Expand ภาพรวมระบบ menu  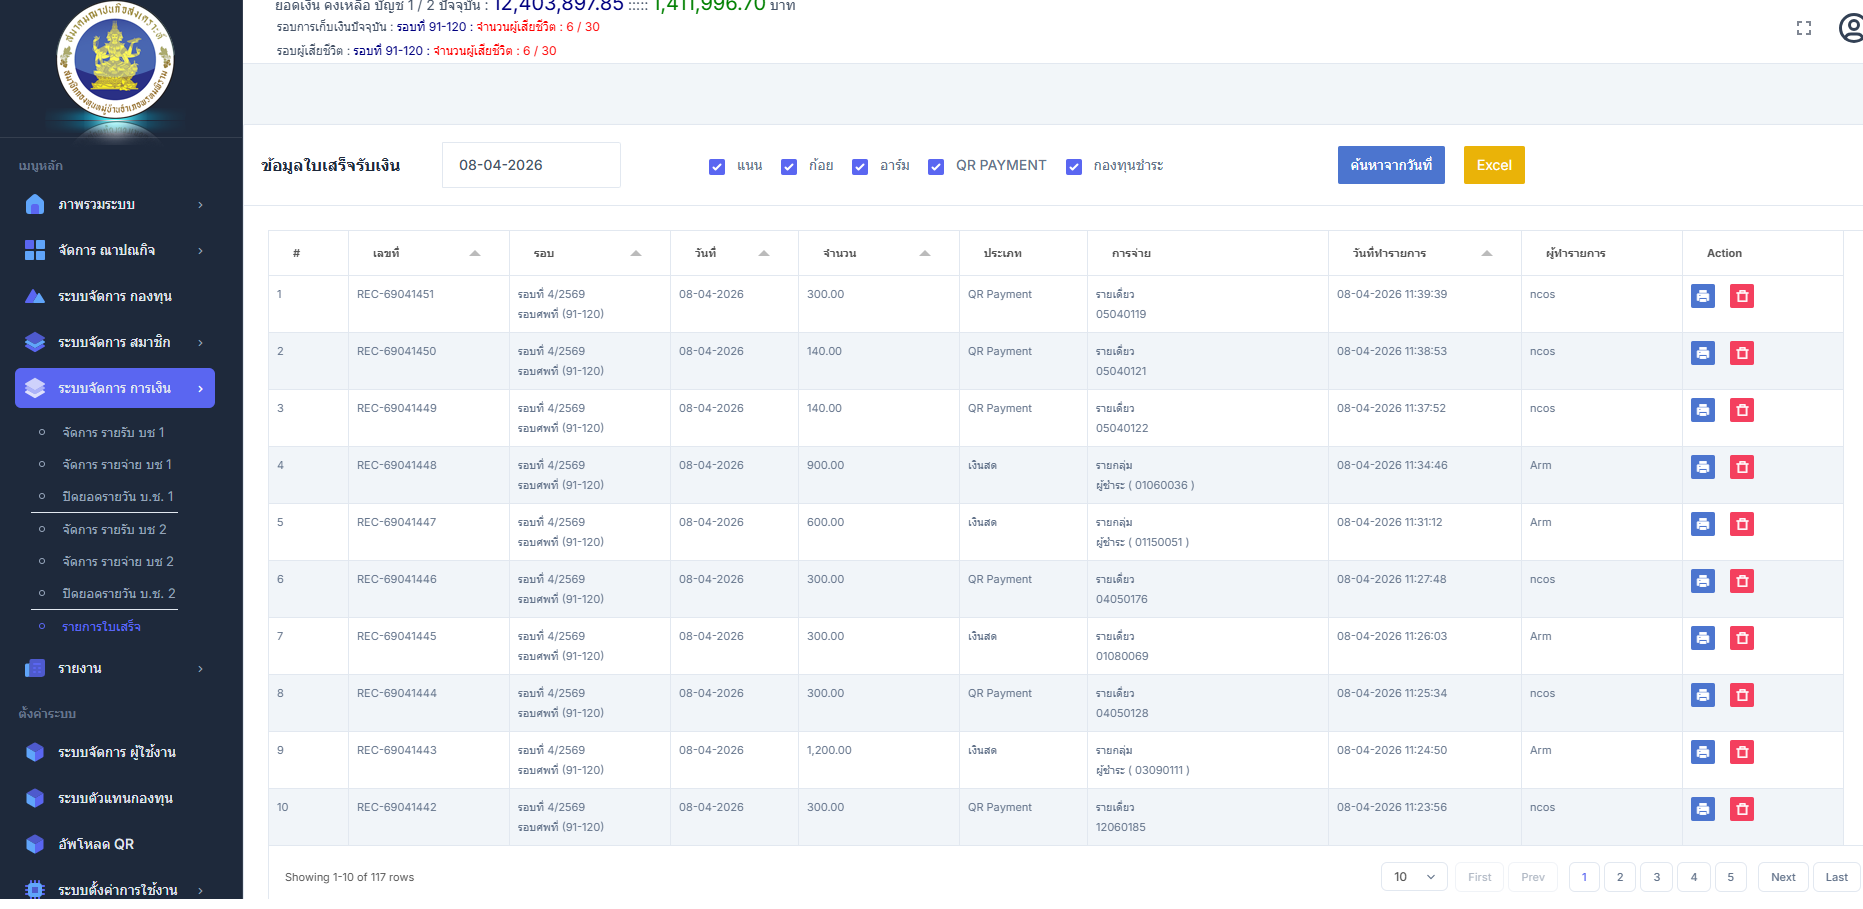[x=115, y=204]
